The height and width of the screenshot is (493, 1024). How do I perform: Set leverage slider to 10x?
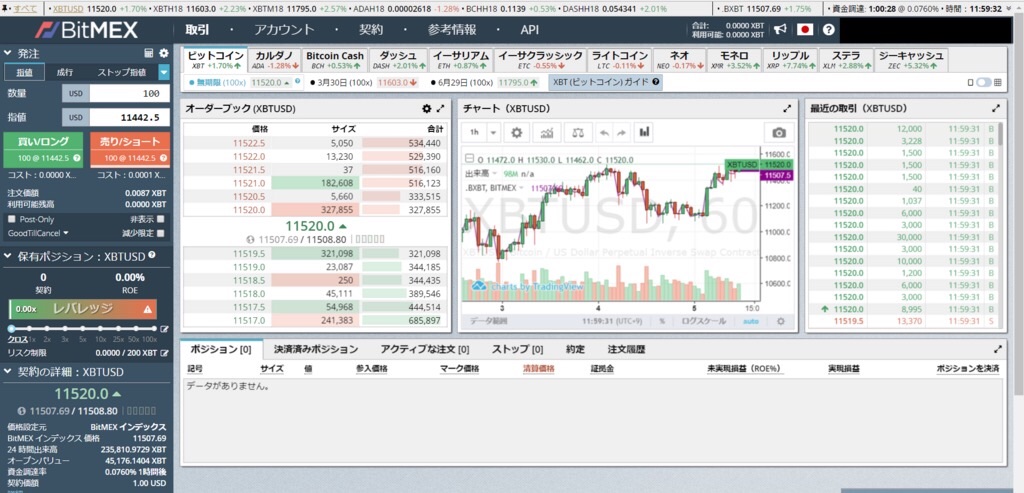(100, 328)
